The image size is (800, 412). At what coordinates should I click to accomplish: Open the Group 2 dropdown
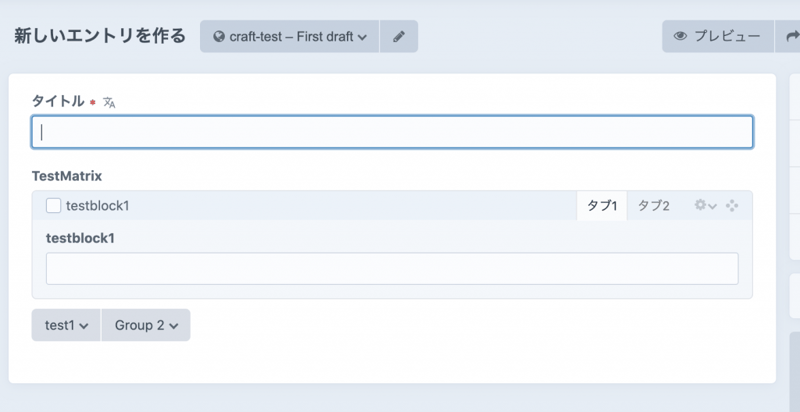tap(146, 325)
